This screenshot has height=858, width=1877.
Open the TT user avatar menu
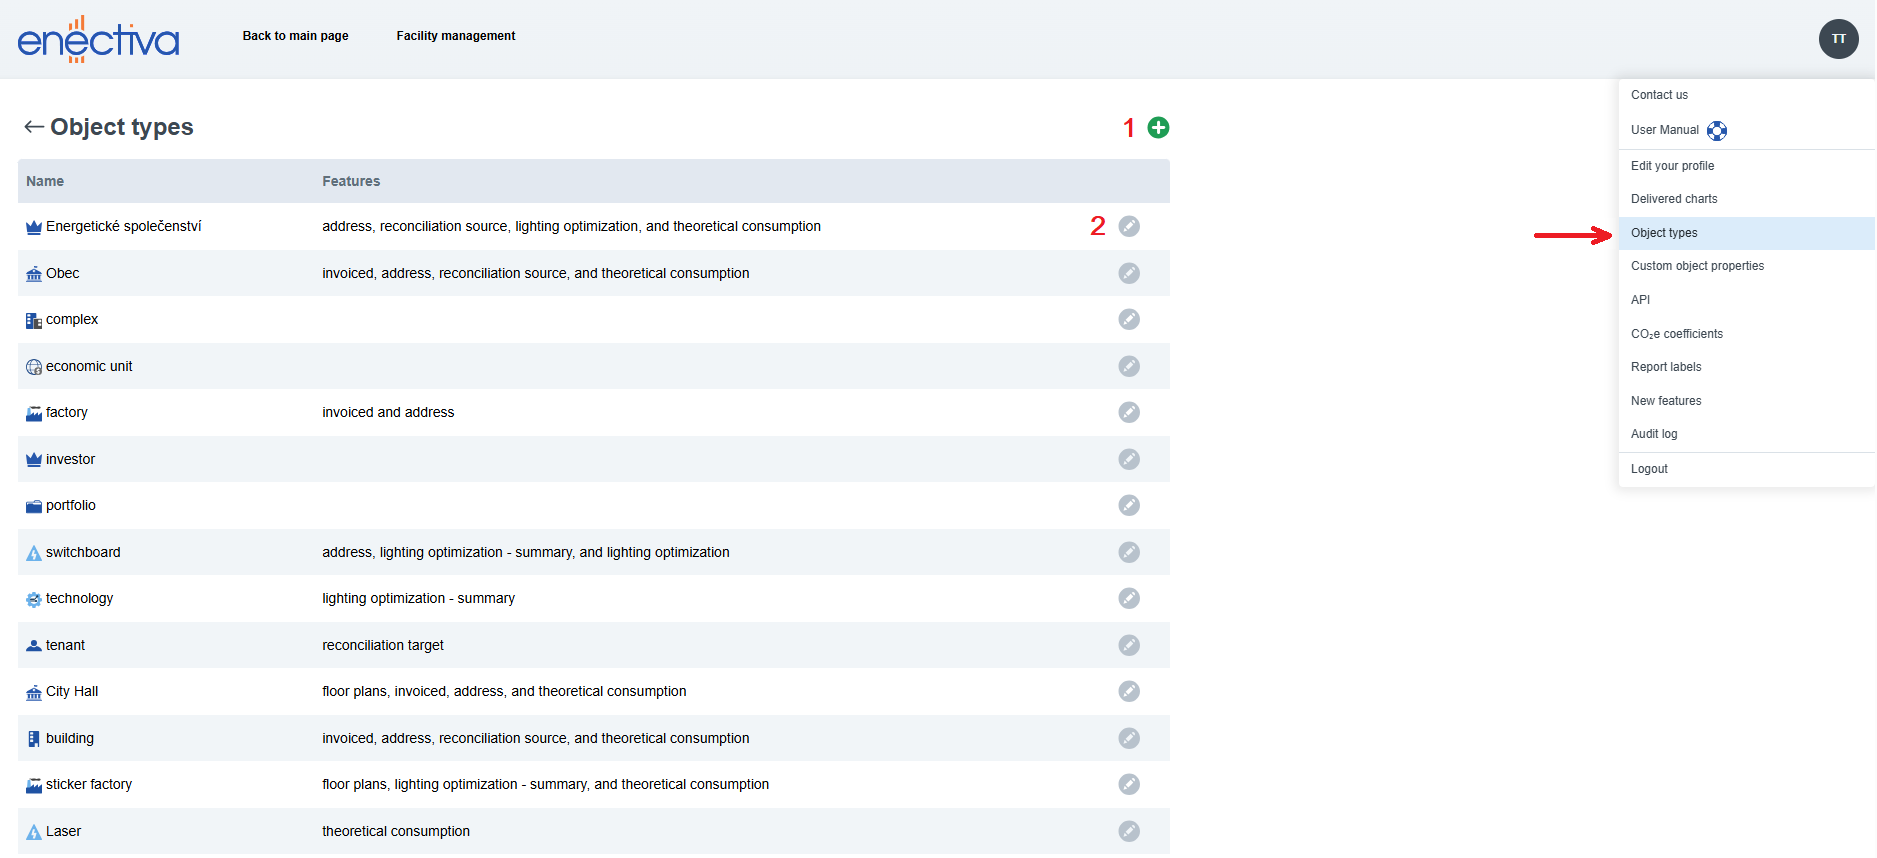[x=1837, y=39]
